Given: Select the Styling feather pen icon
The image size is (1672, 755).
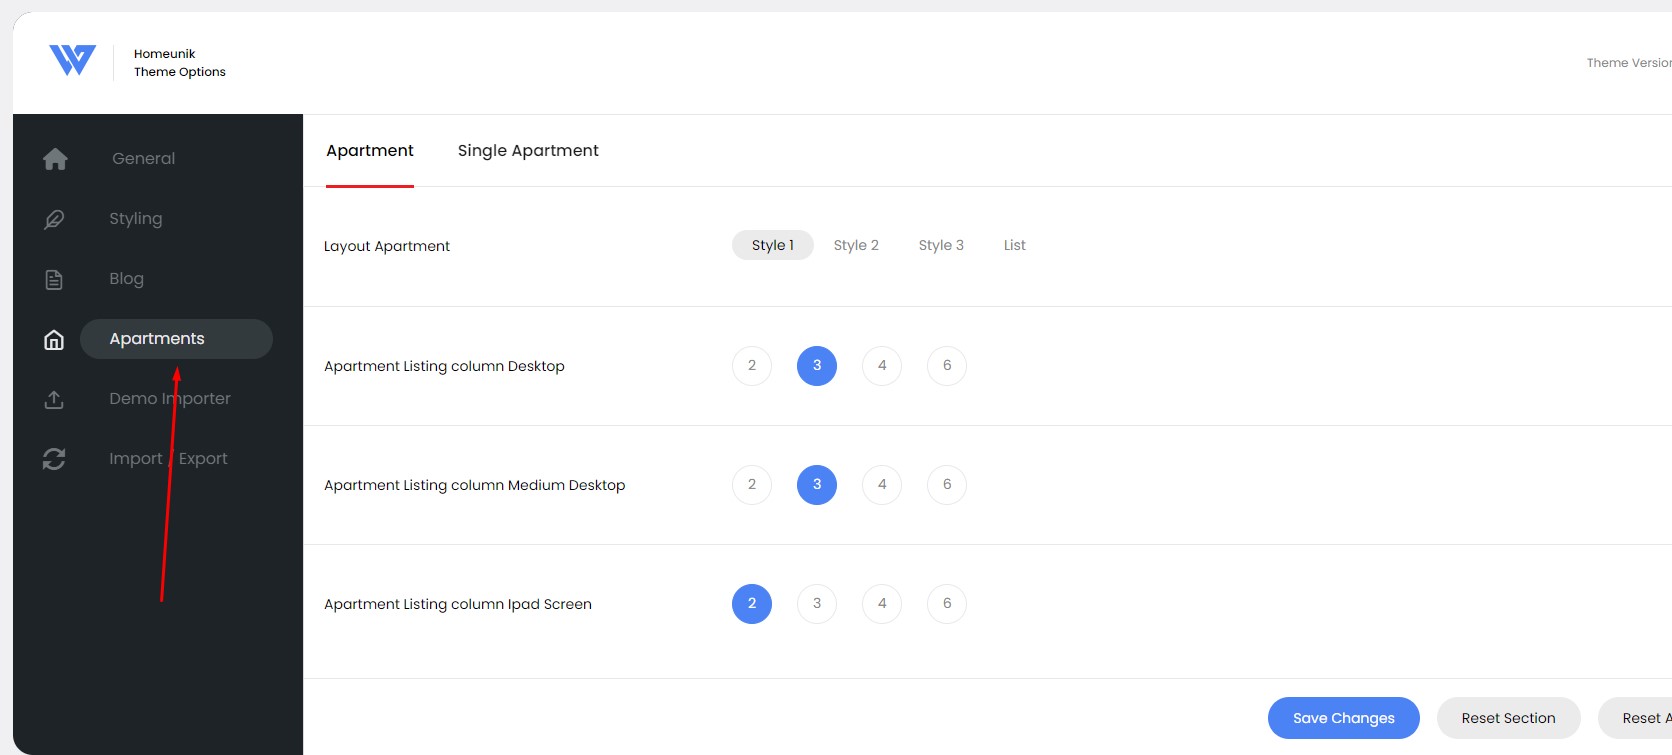Looking at the screenshot, I should [x=54, y=219].
